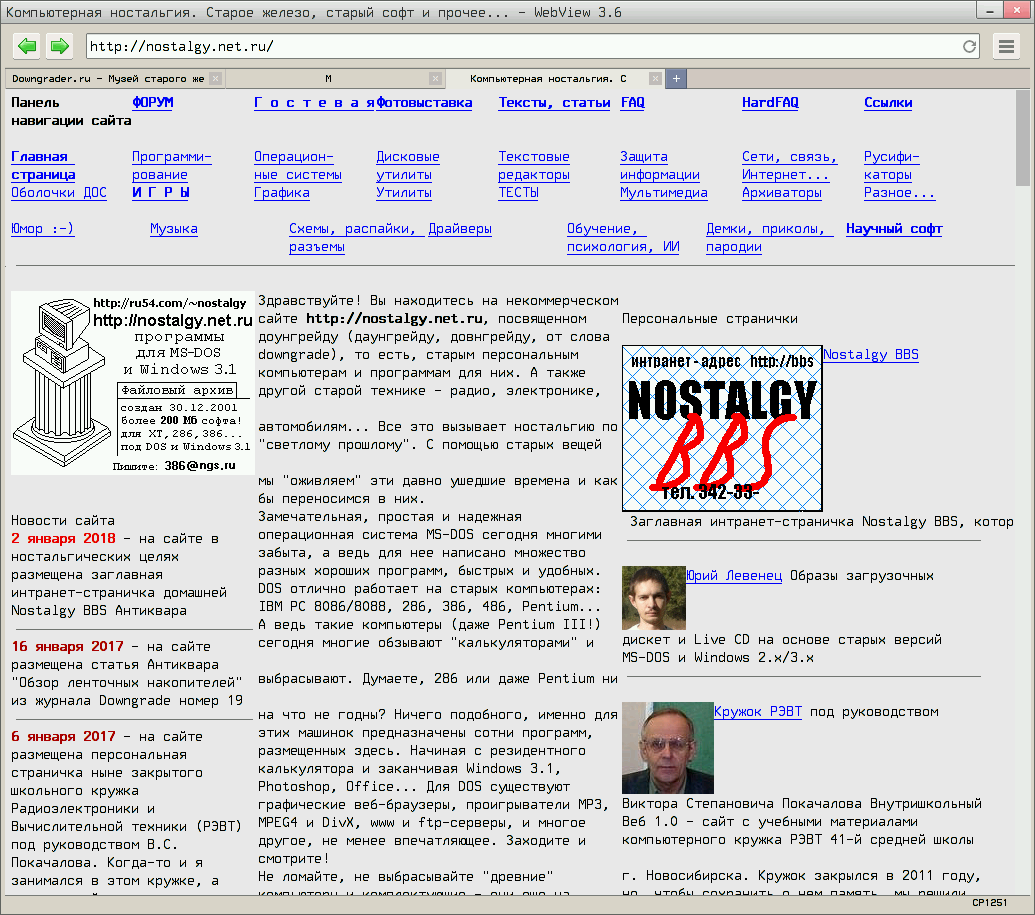Image resolution: width=1035 pixels, height=915 pixels.
Task: Visit the Главная страница link
Action: click(x=41, y=165)
